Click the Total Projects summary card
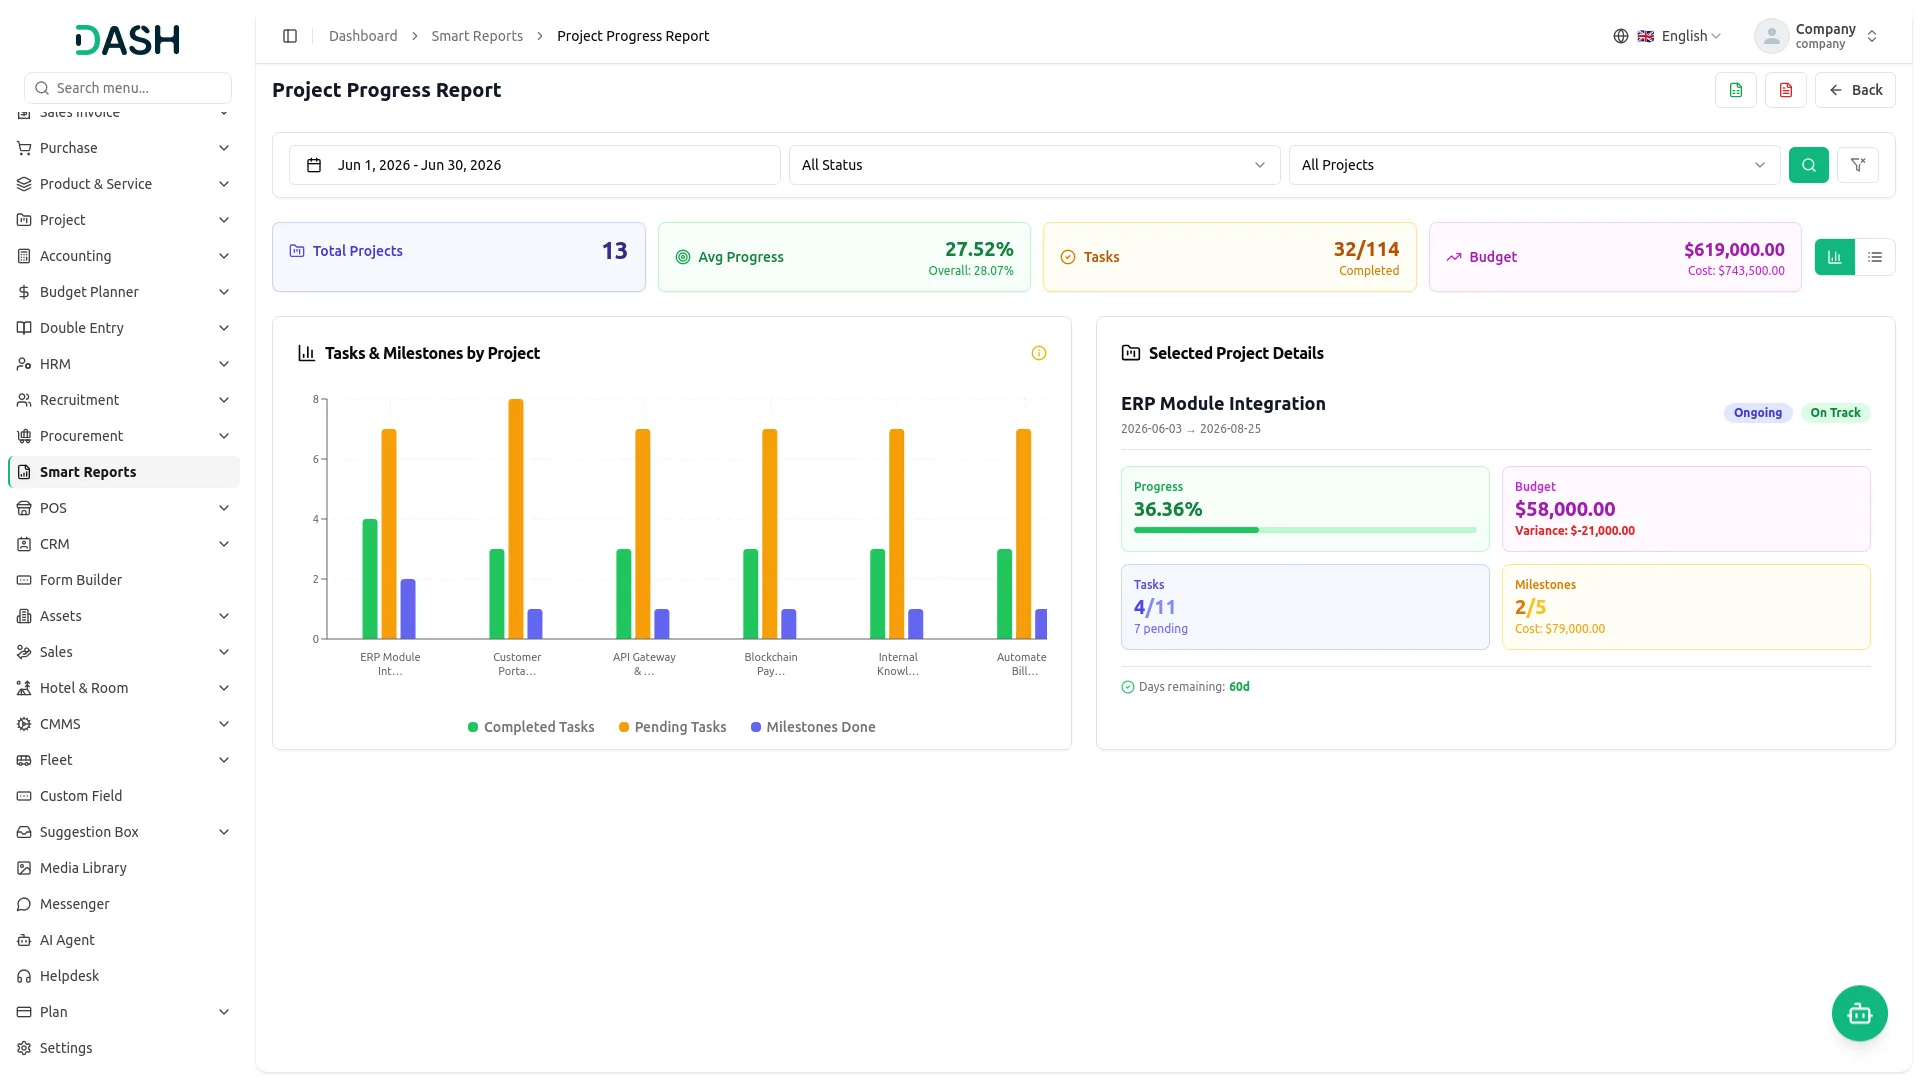Viewport: 1920px width, 1080px height. (459, 257)
